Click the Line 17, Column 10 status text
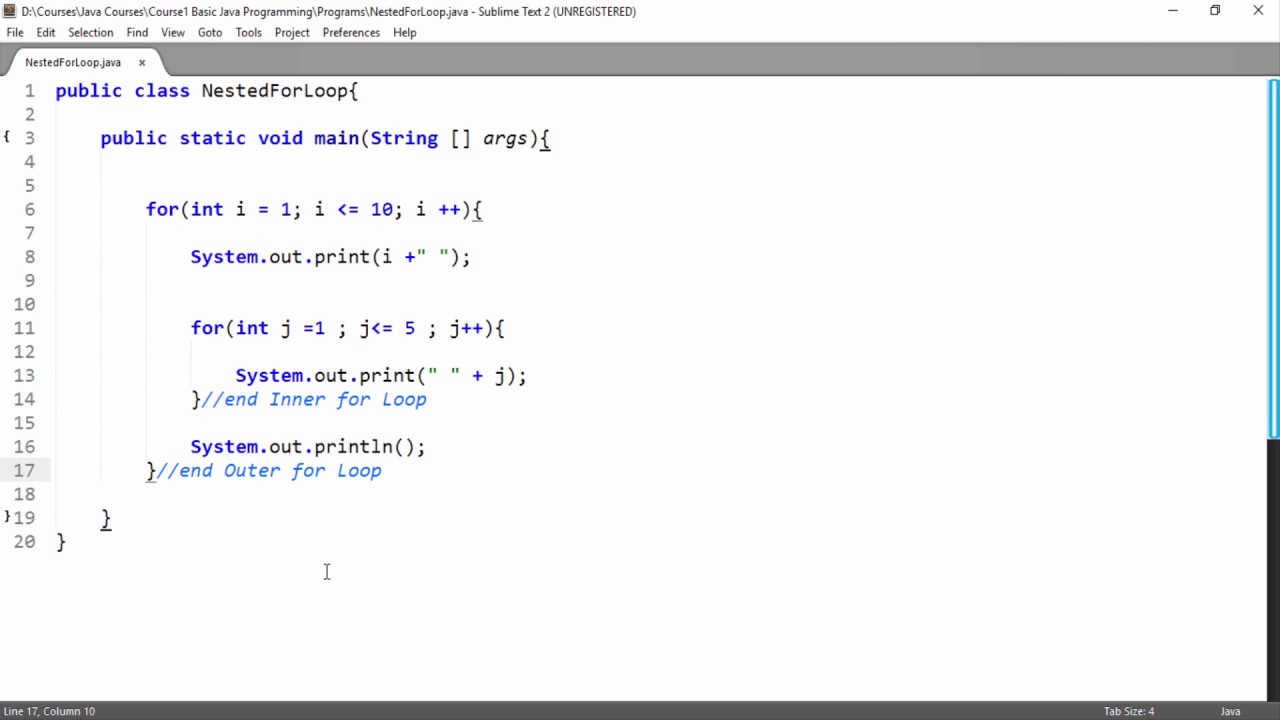This screenshot has height=720, width=1280. point(49,711)
